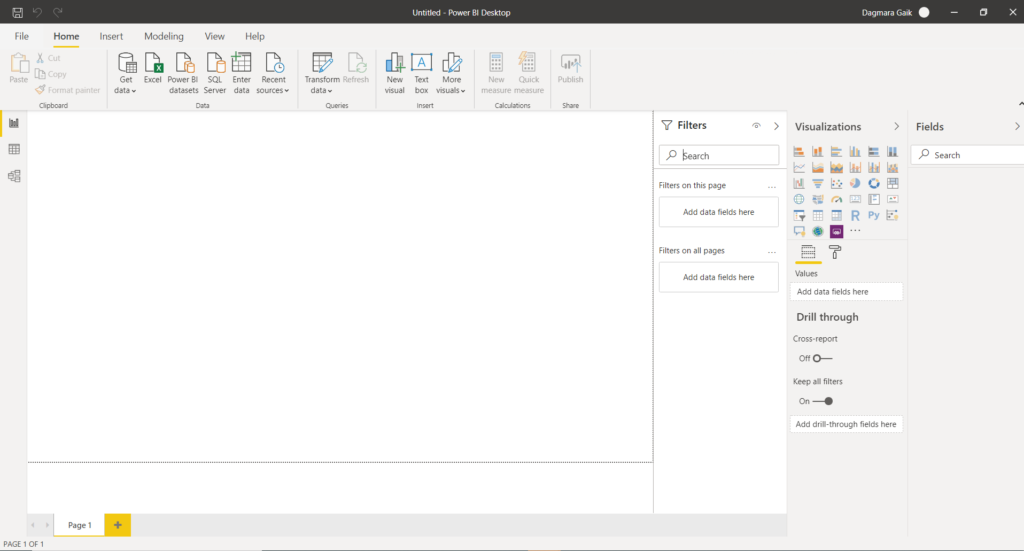Click the Excel data source button
Screen dimensions: 1024x551
click(x=153, y=69)
